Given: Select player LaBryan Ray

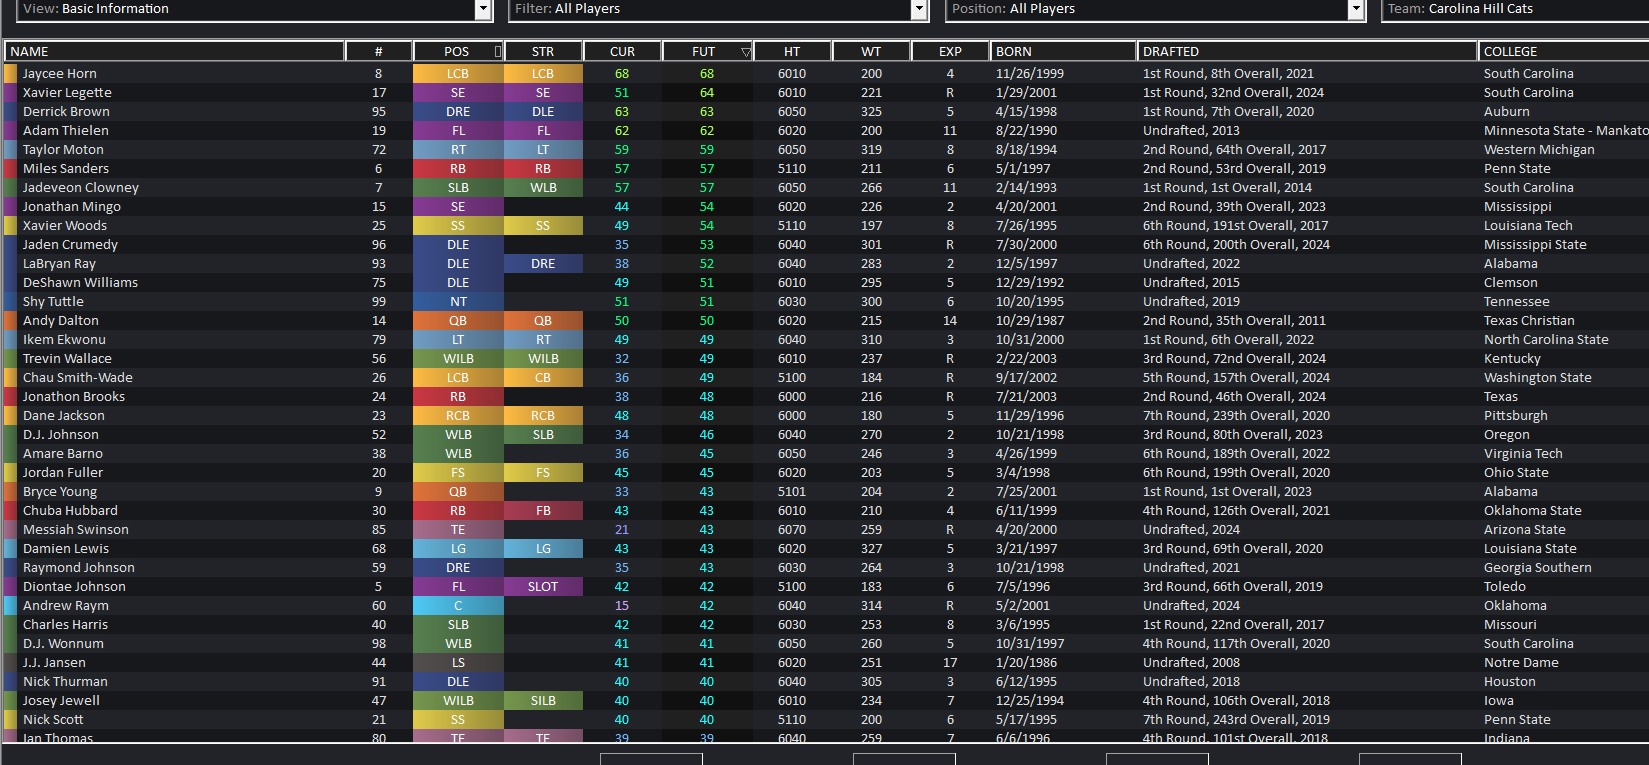Looking at the screenshot, I should [59, 263].
